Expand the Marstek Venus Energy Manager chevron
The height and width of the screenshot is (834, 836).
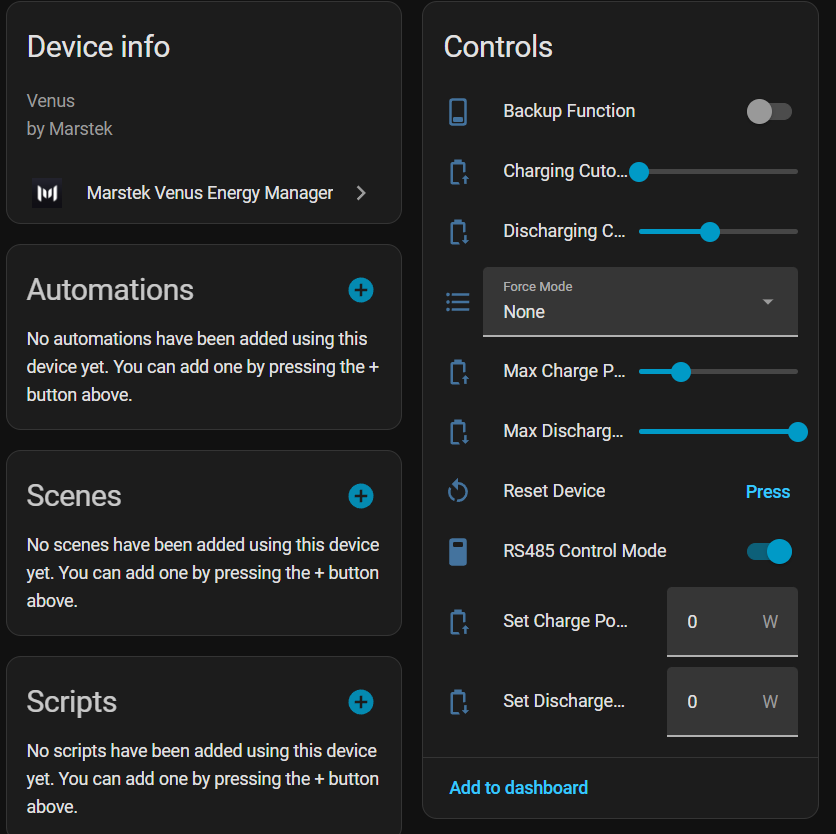pyautogui.click(x=361, y=193)
